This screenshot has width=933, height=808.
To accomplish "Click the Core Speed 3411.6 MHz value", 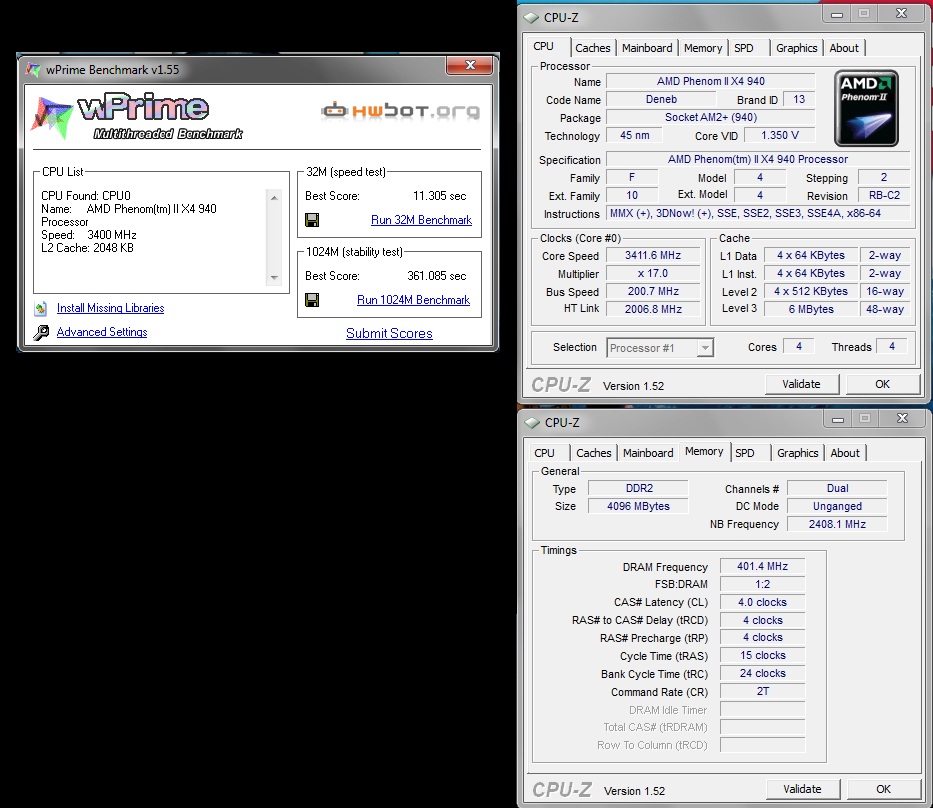I will pos(653,255).
